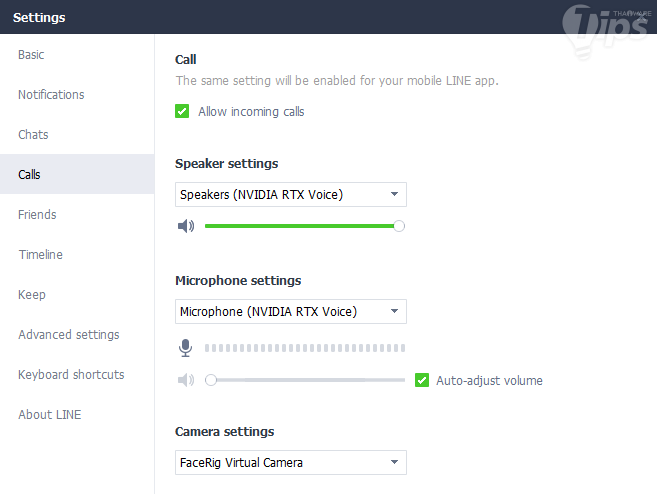The width and height of the screenshot is (657, 494).
Task: Click the dimmed microphone volume speaker icon
Action: [x=186, y=380]
